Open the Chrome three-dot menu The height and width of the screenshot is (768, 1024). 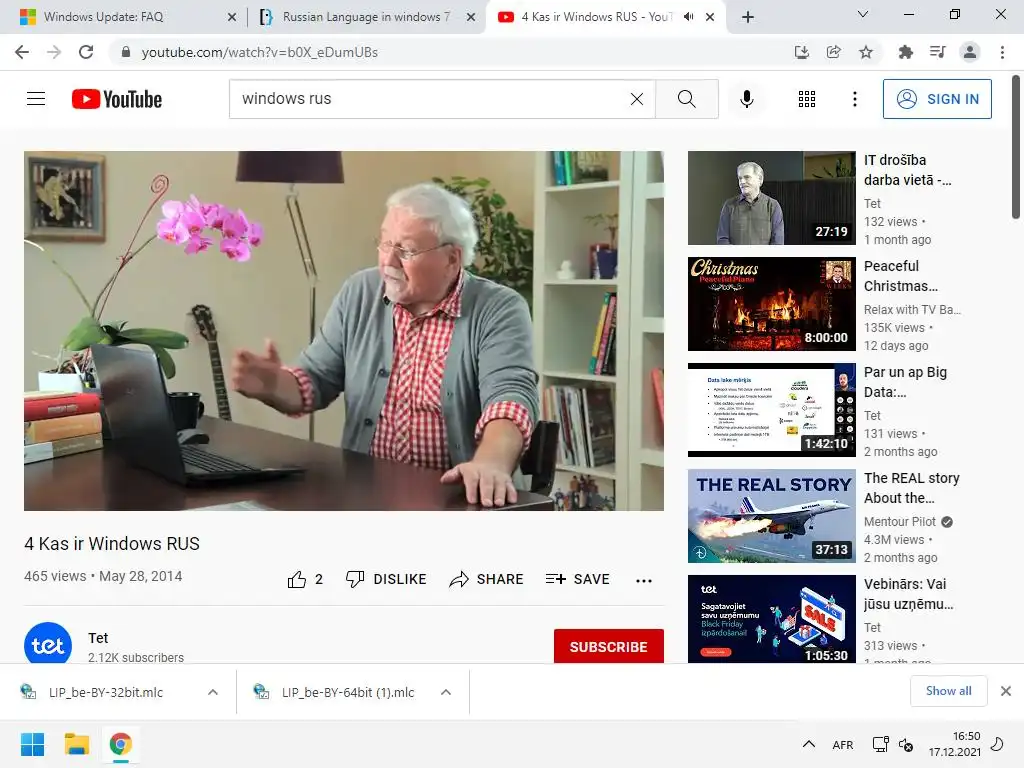click(x=1002, y=52)
